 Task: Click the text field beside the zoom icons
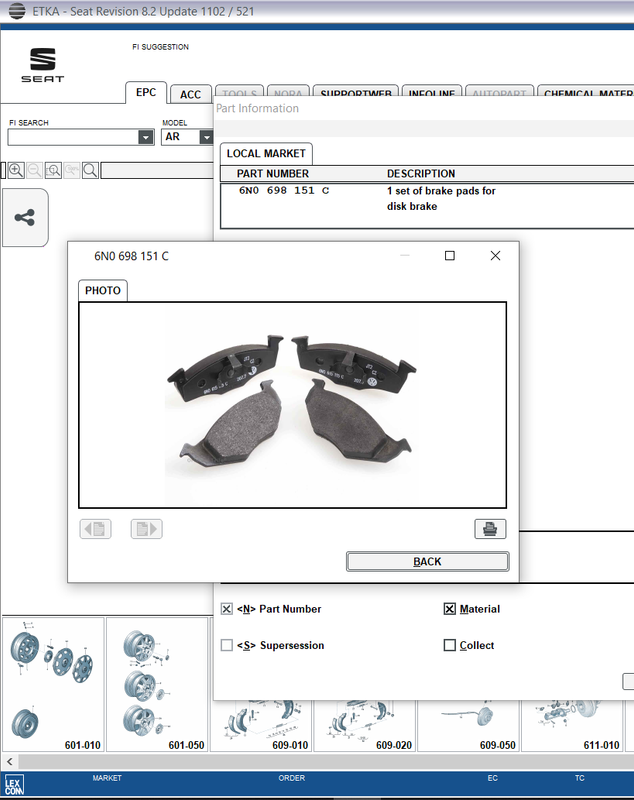[157, 170]
